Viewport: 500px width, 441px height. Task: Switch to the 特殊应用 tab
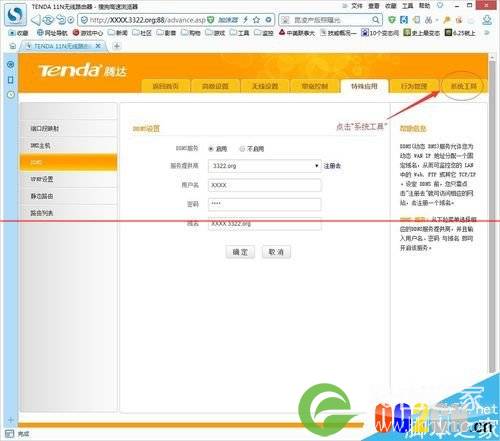(364, 86)
